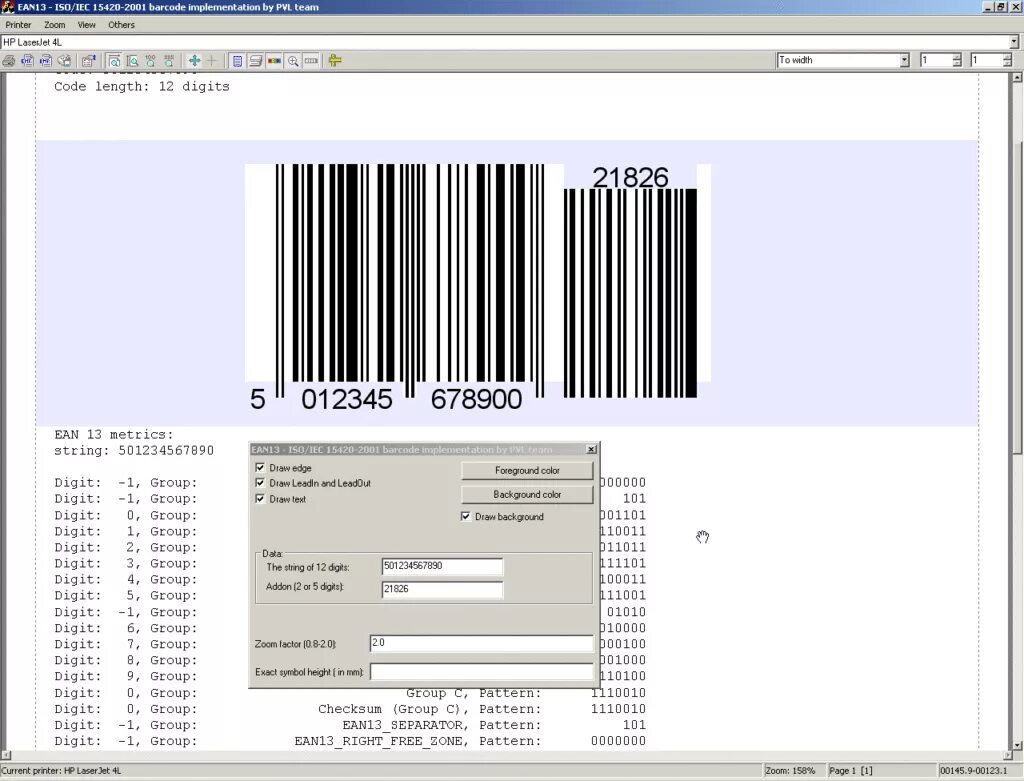The height and width of the screenshot is (781, 1024).
Task: Click the 'EAN 13 metrics:' heading text
Action: point(114,434)
